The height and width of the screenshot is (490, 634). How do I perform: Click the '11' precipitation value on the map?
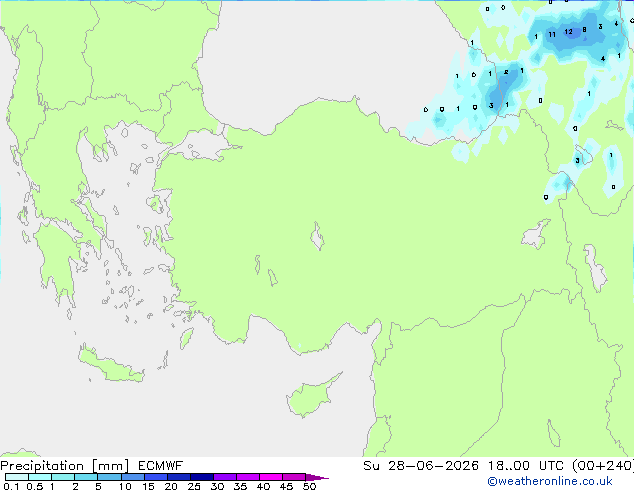[x=552, y=34]
